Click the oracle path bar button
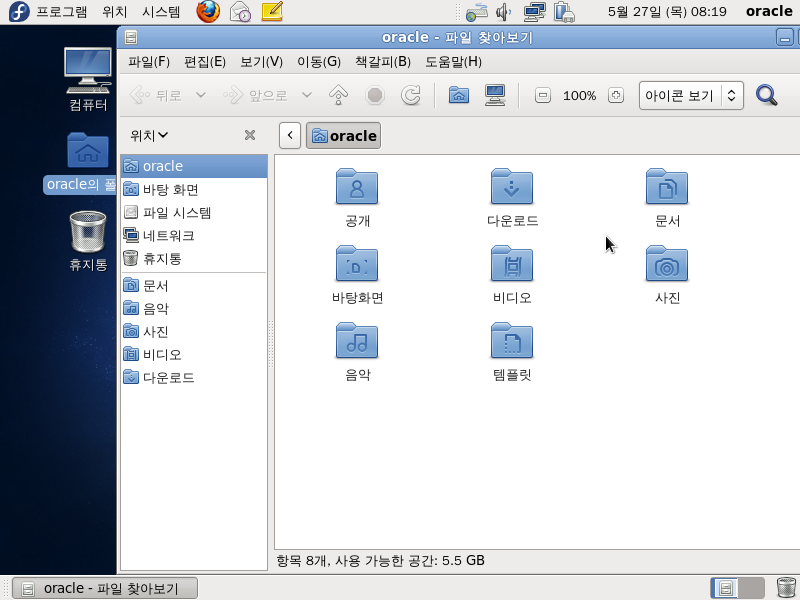This screenshot has height=600, width=800. pos(343,136)
